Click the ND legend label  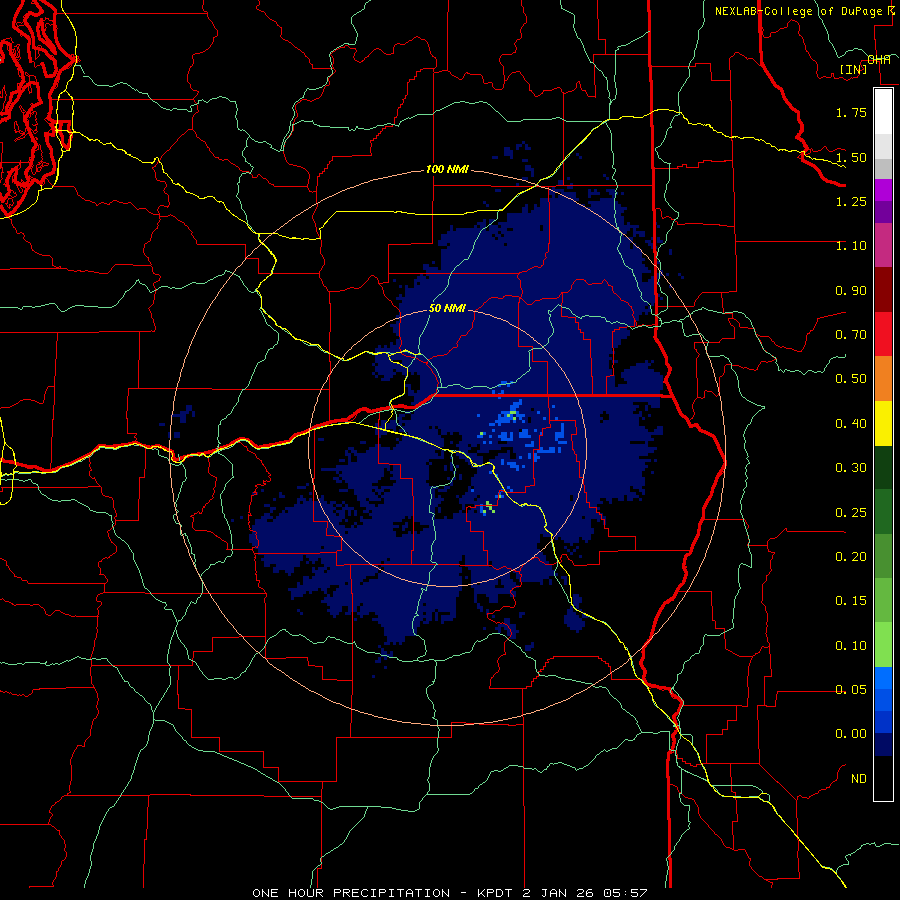pos(859,779)
